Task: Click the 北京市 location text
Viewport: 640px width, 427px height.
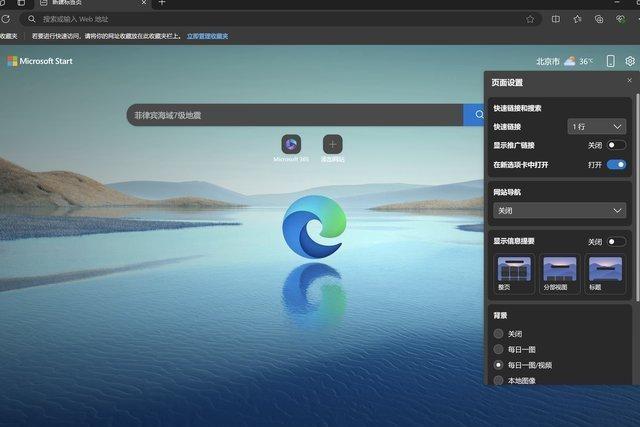Action: pyautogui.click(x=548, y=61)
